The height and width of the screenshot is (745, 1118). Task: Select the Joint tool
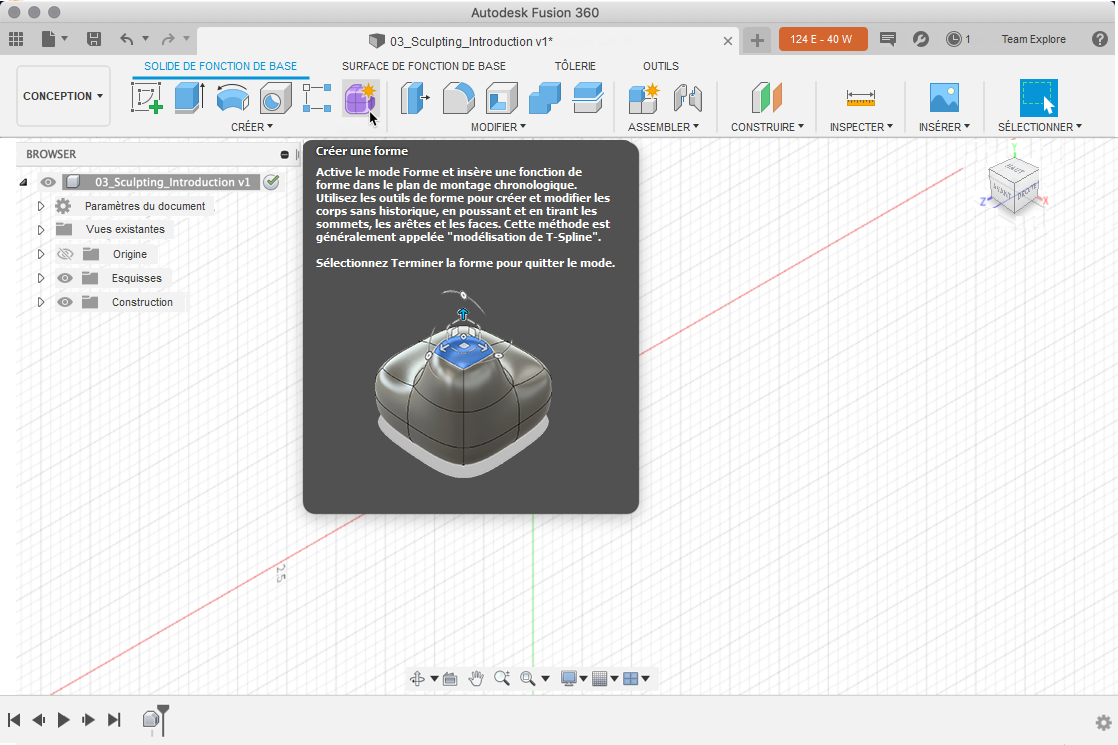pyautogui.click(x=688, y=98)
